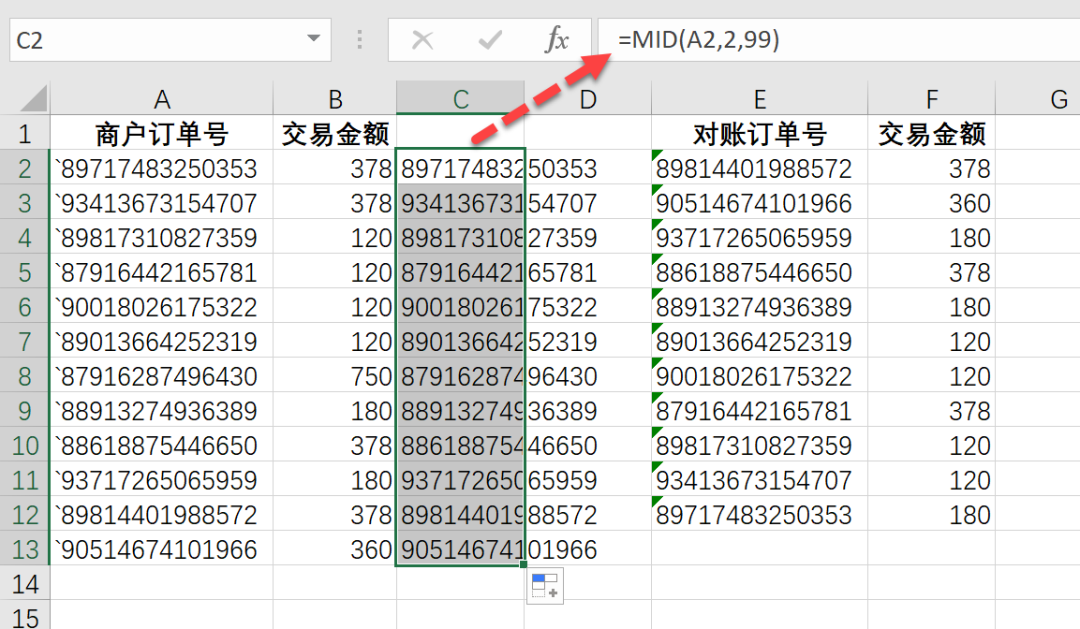Click the fill handle on cell C13

coord(524,563)
